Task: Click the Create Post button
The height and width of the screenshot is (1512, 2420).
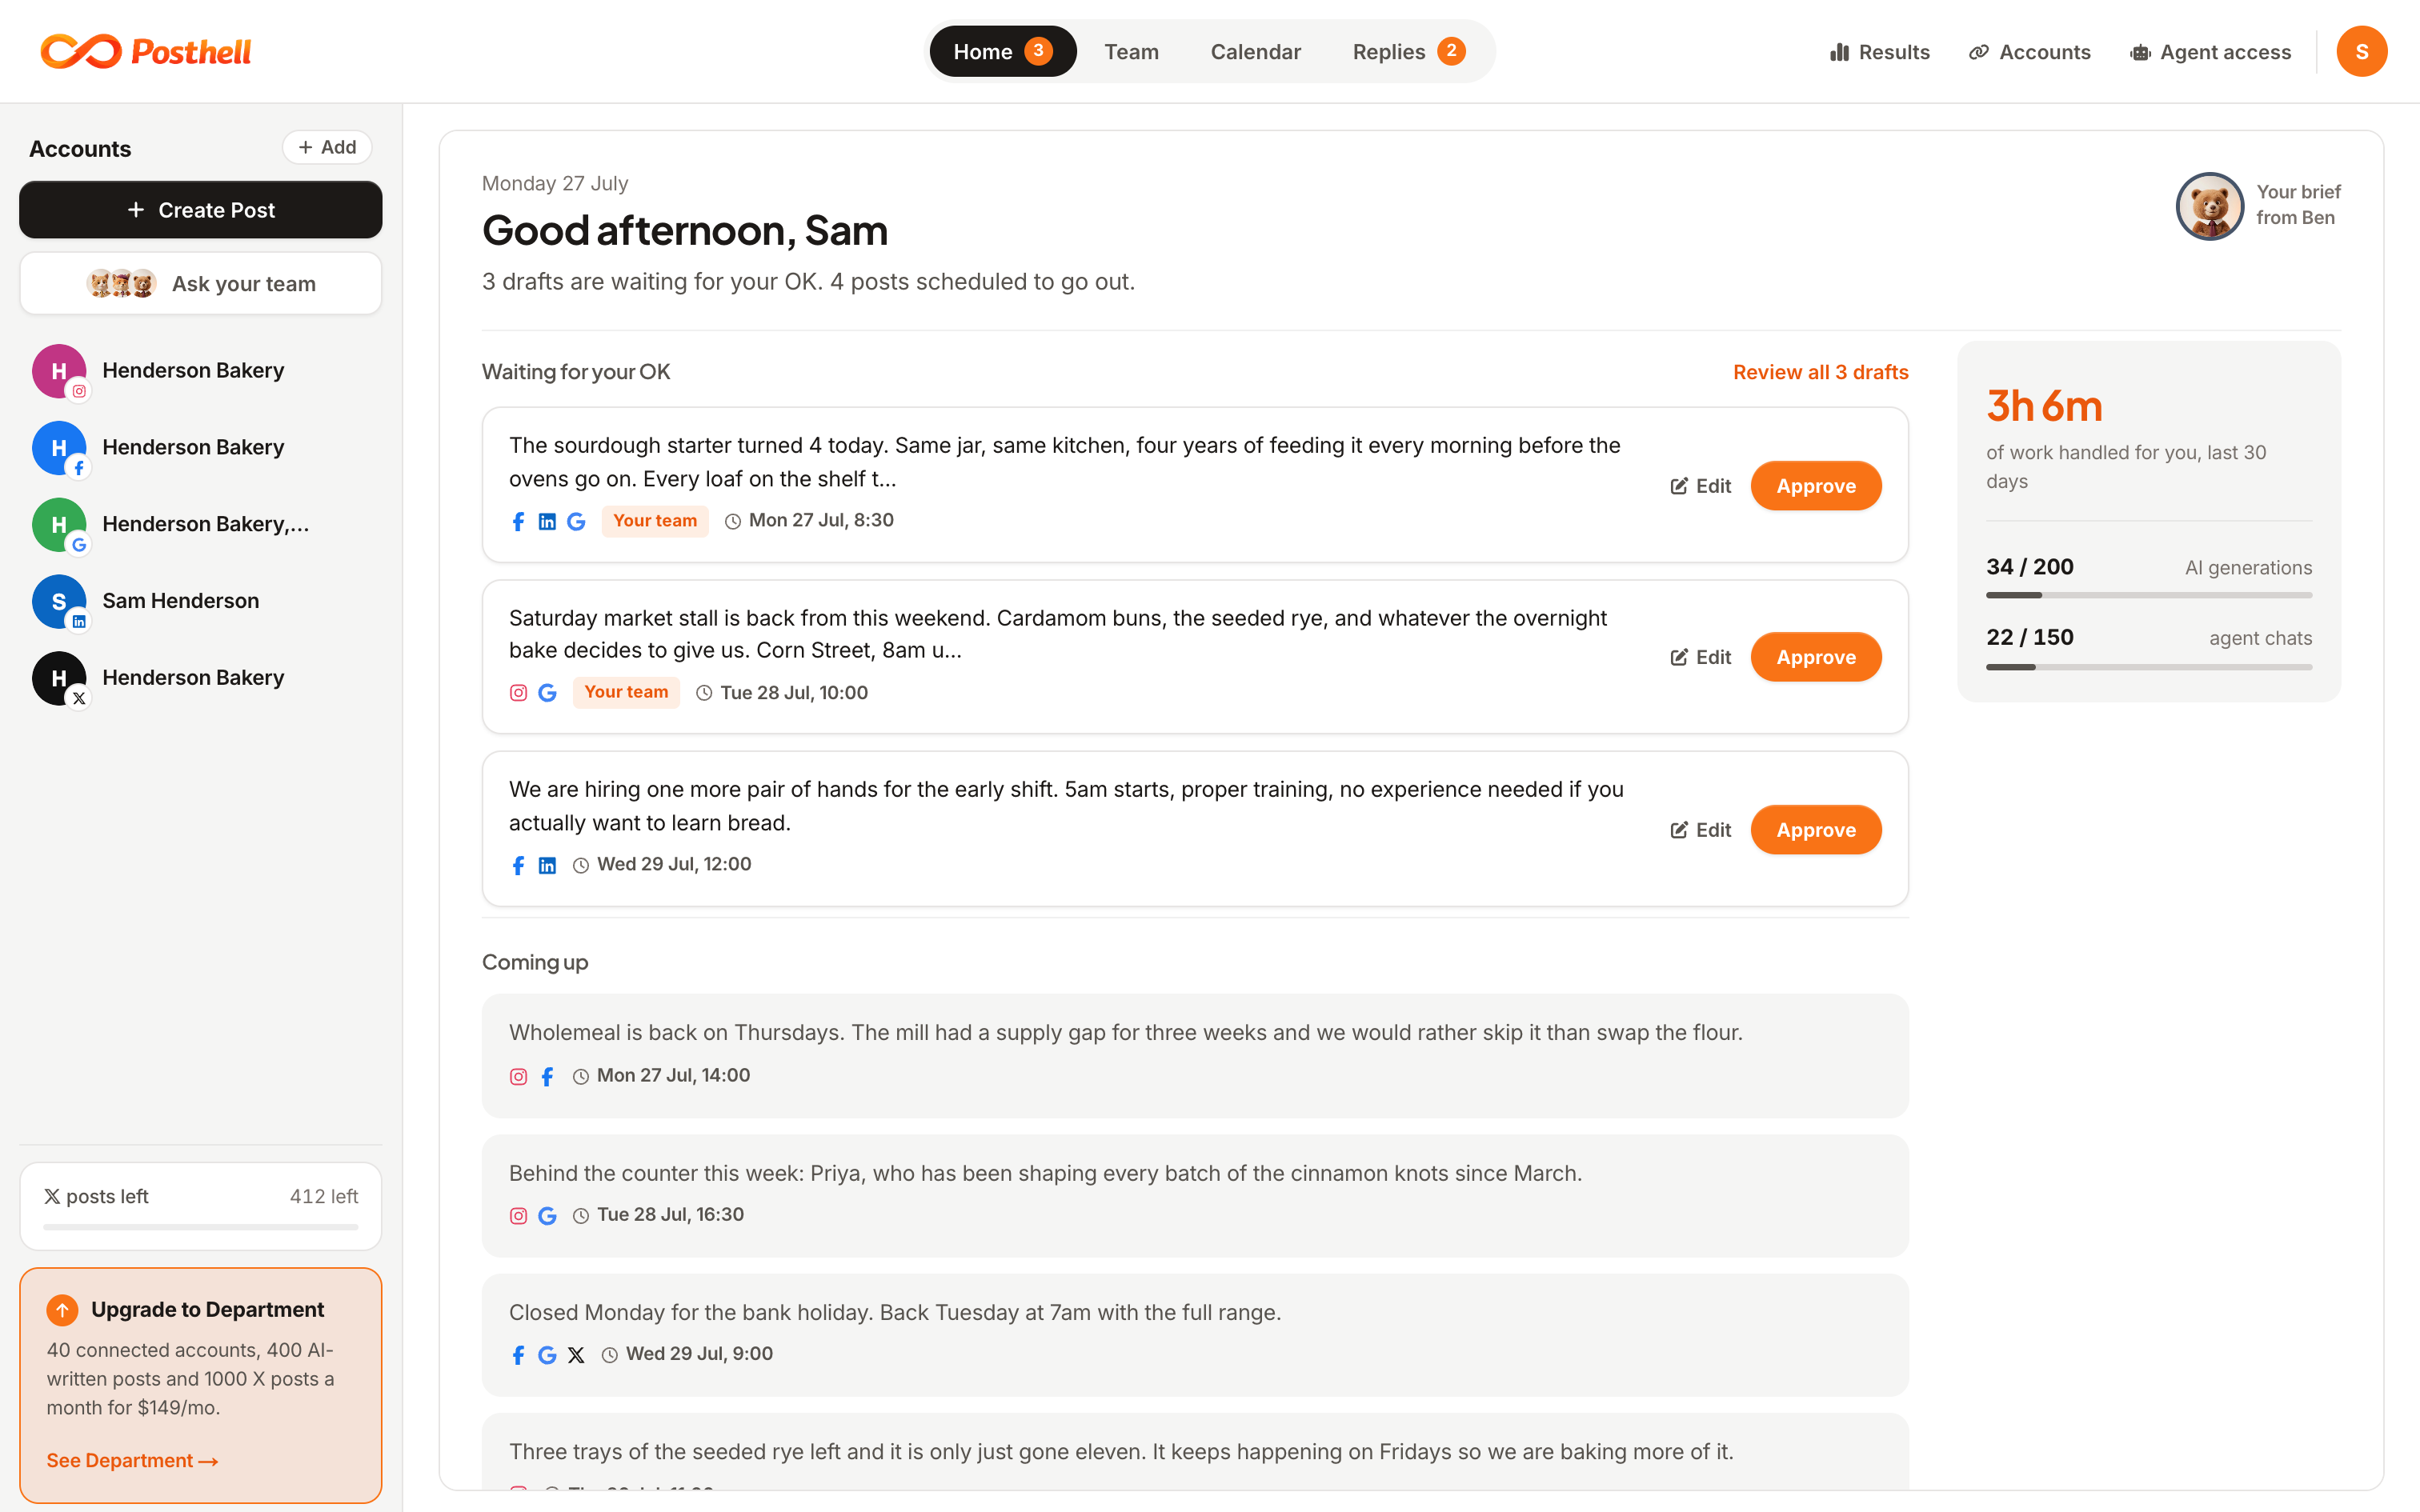Action: point(200,210)
